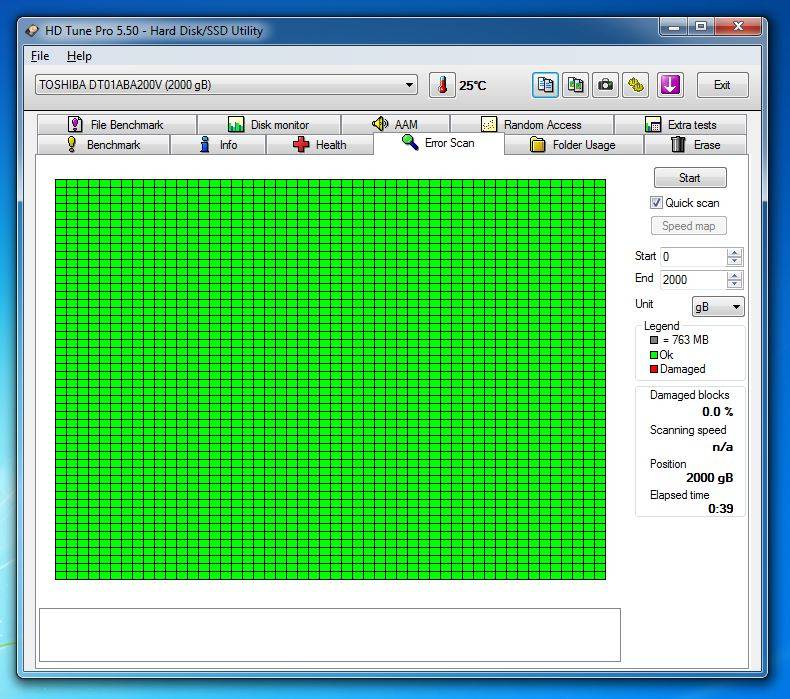Click the temperature thermometer icon
Viewport: 790px width, 699px height.
coord(442,85)
